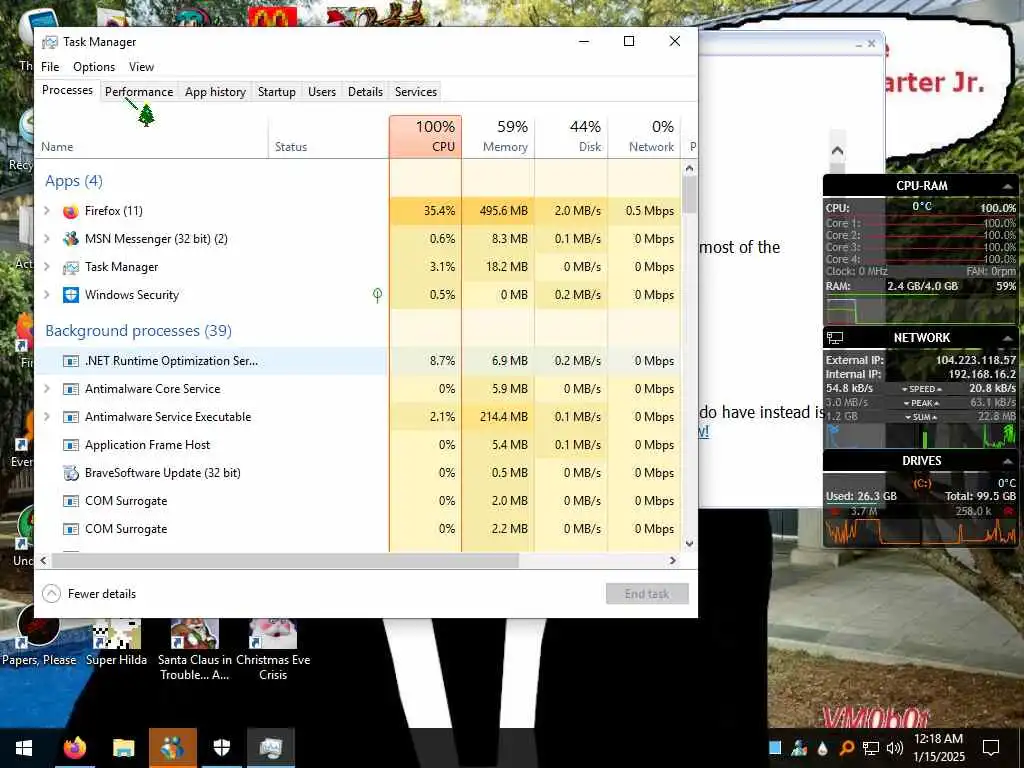The image size is (1024, 768).
Task: Open File Explorer from the taskbar
Action: coord(123,748)
